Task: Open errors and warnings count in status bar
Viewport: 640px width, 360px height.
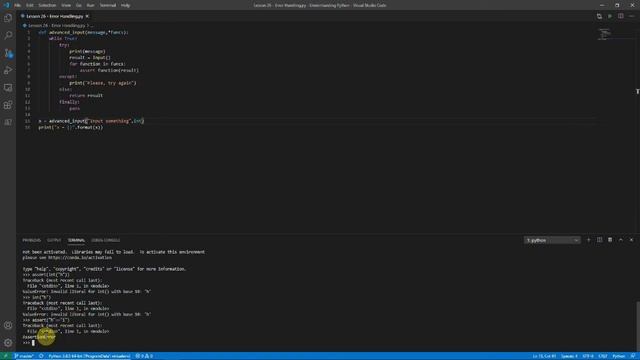Action: point(144,356)
